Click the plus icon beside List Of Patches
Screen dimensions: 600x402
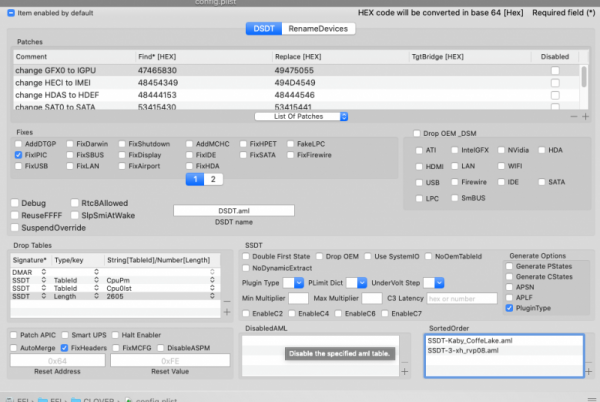(586, 116)
